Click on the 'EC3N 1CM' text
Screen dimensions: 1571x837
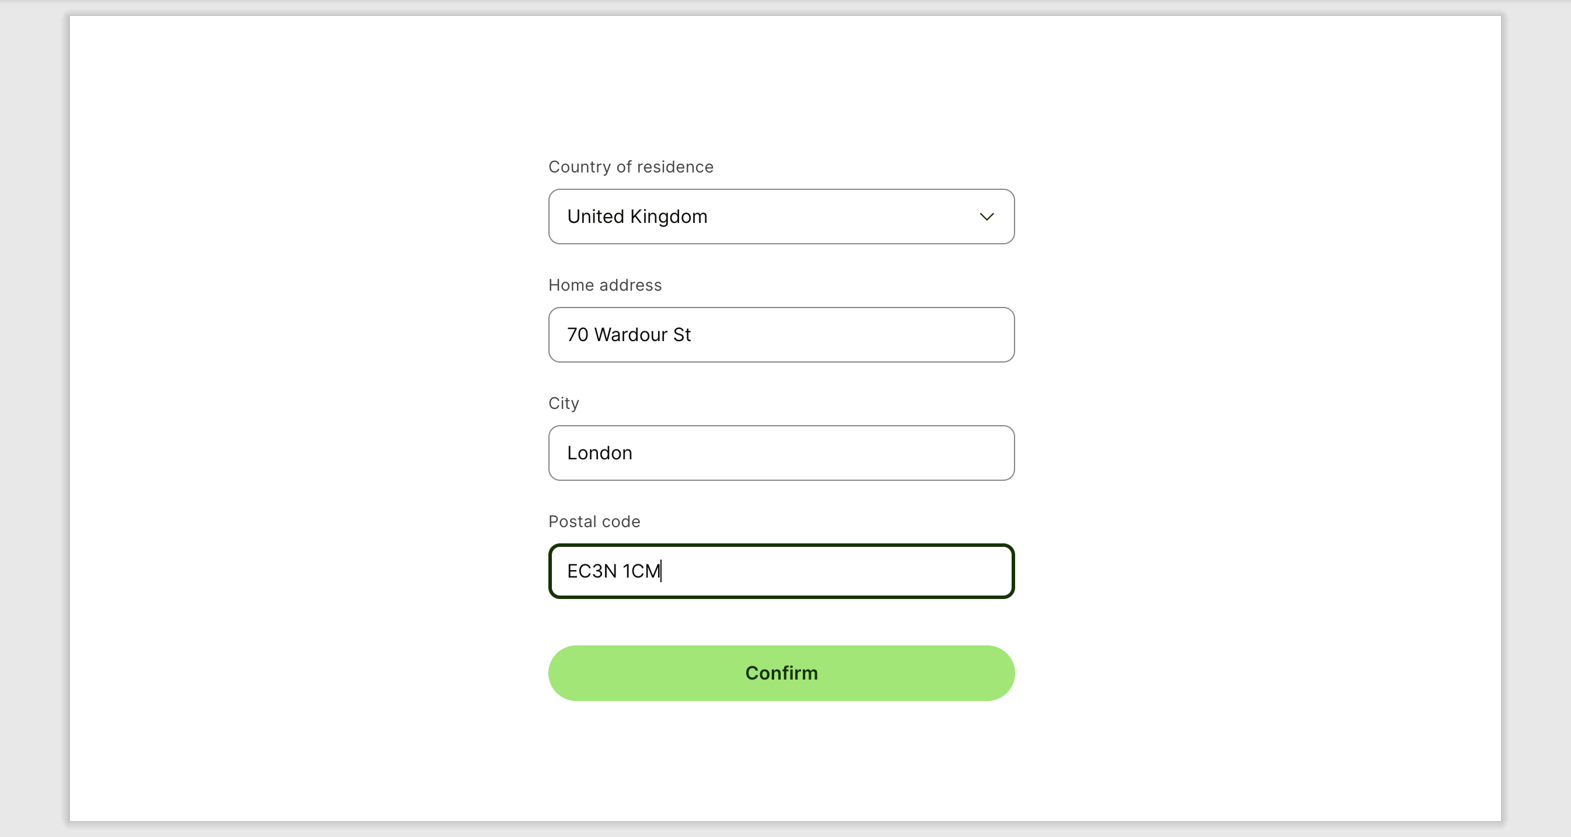coord(613,571)
